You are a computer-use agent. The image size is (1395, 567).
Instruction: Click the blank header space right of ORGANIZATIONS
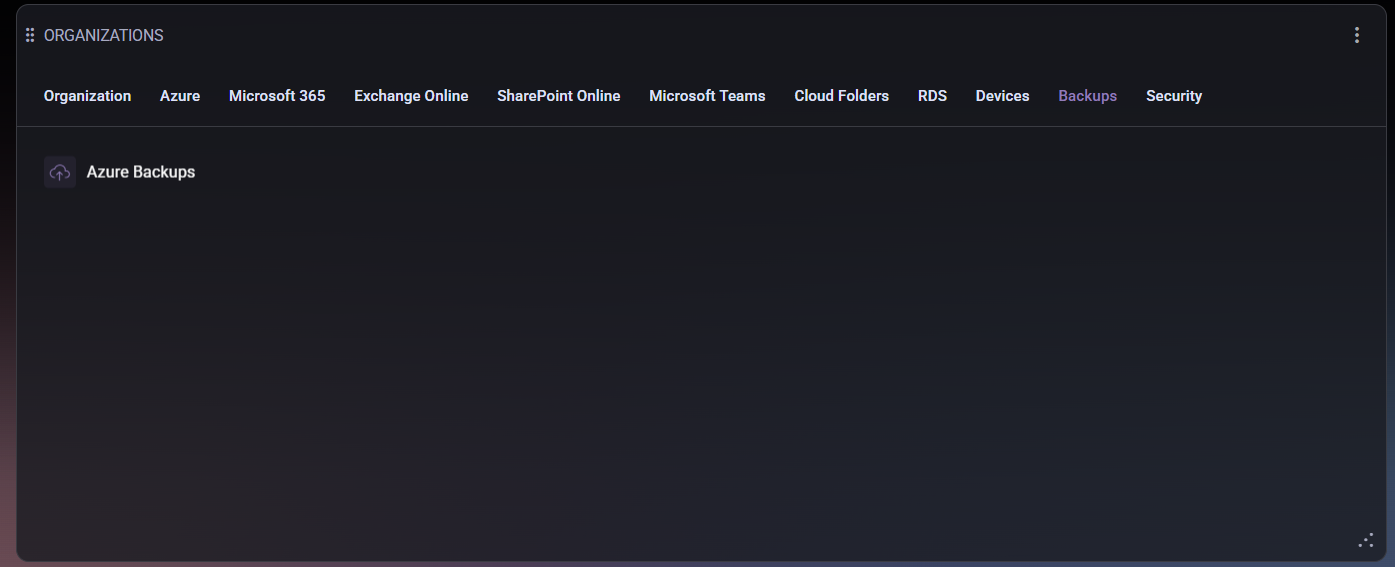[700, 35]
